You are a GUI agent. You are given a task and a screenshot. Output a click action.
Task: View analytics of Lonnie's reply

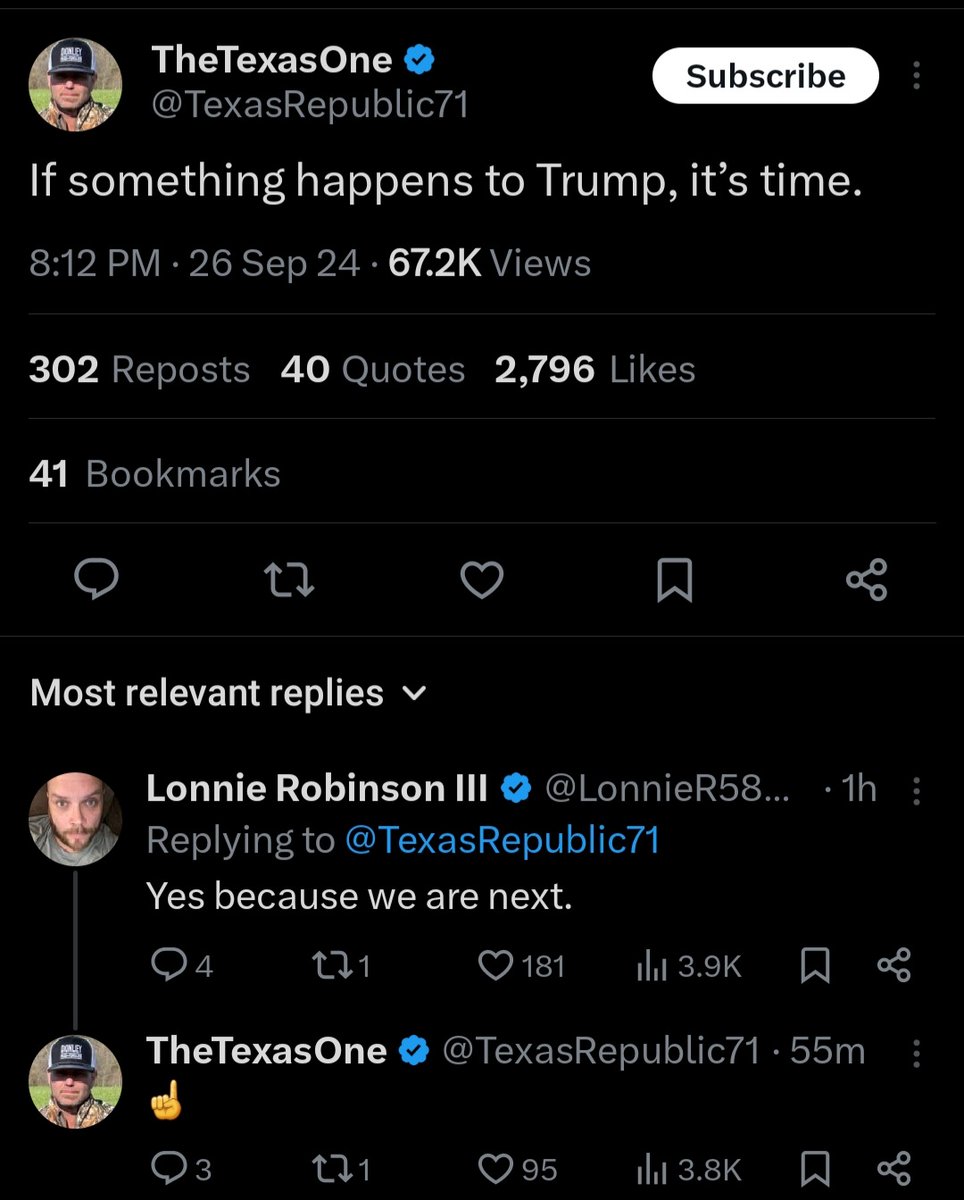click(652, 965)
